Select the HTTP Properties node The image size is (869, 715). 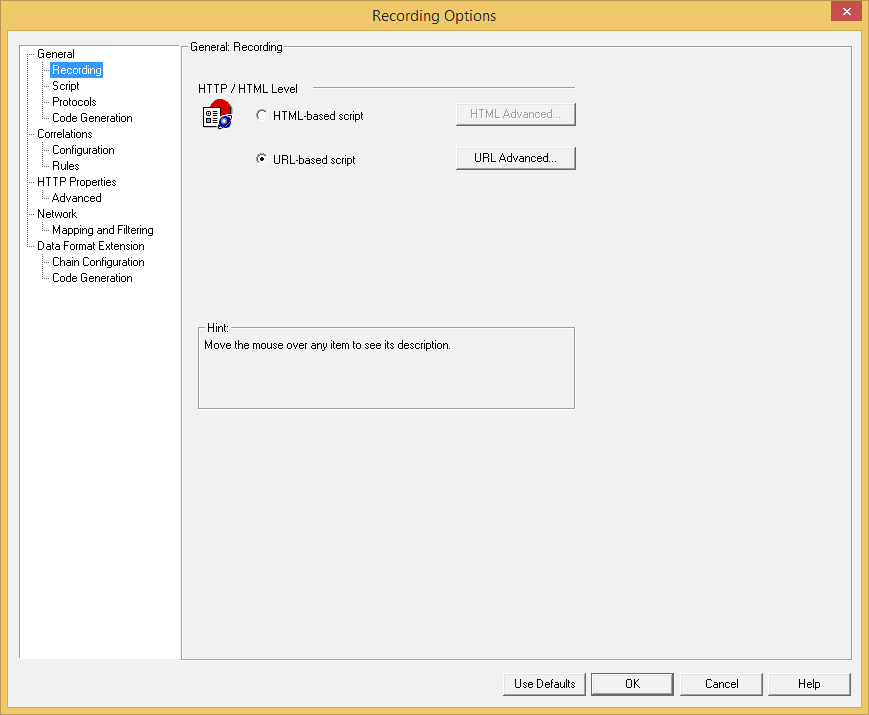[x=76, y=182]
